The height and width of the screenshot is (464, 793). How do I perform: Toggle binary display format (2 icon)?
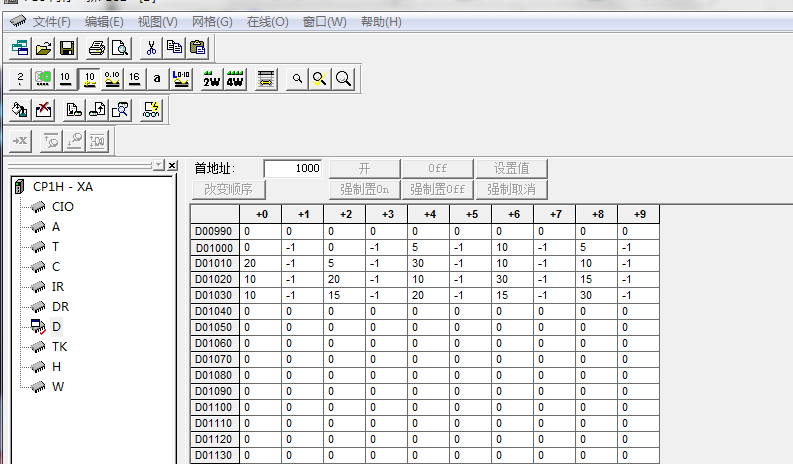click(20, 79)
